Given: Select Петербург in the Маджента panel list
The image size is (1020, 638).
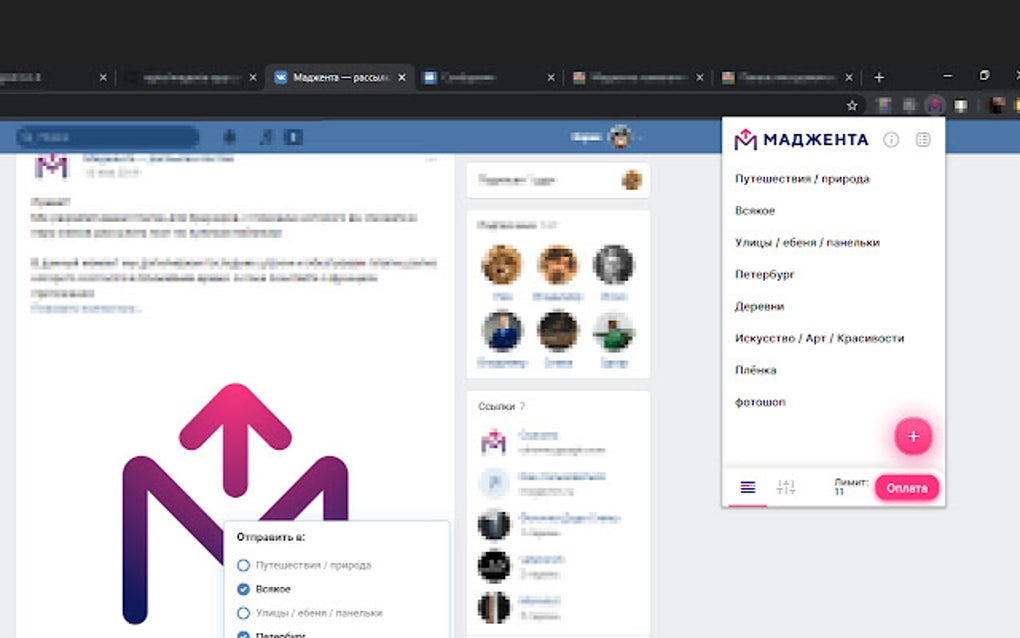Looking at the screenshot, I should pyautogui.click(x=764, y=274).
